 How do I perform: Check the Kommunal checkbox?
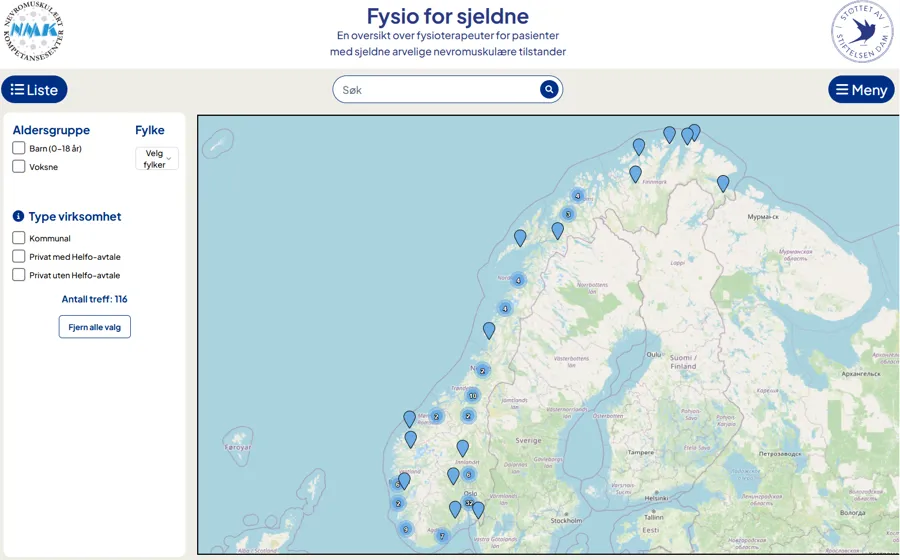19,238
